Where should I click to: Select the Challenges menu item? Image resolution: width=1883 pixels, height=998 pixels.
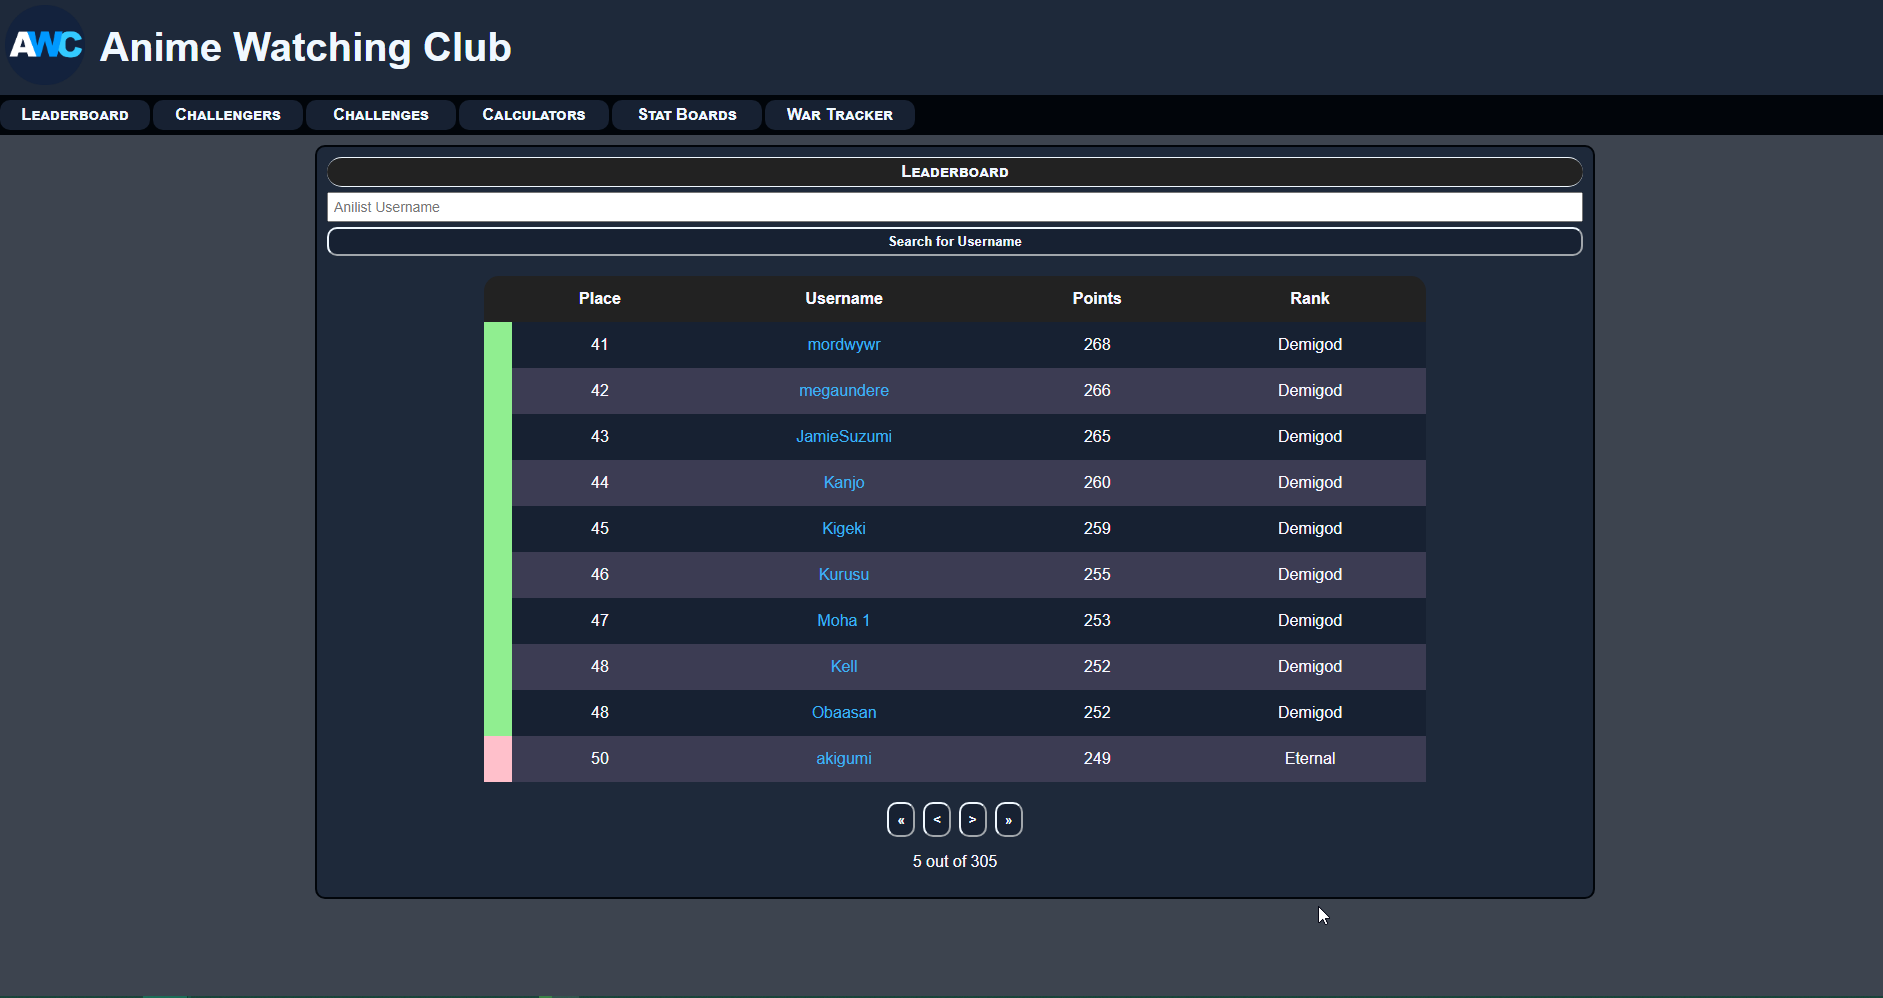(381, 115)
